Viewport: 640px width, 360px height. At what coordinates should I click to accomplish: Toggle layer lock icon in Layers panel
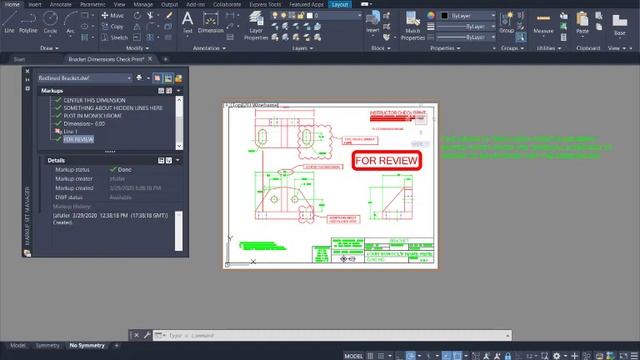[301, 16]
